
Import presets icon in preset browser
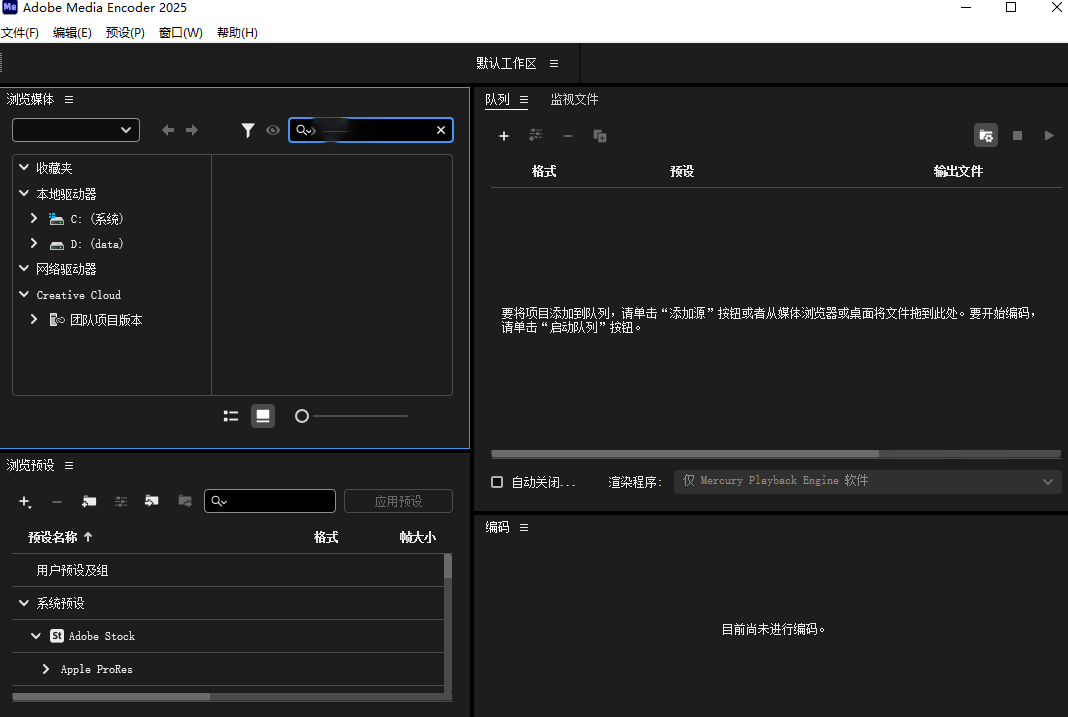(152, 502)
